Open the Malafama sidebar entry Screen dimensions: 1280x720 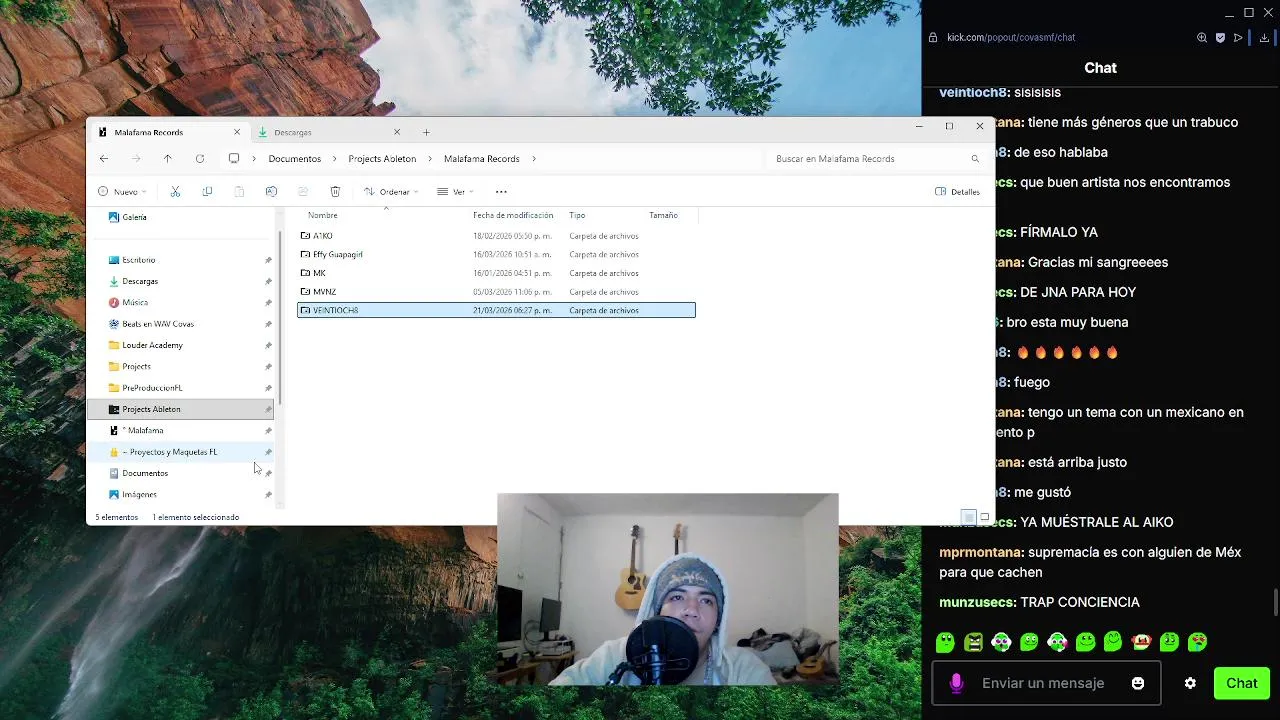tap(145, 430)
